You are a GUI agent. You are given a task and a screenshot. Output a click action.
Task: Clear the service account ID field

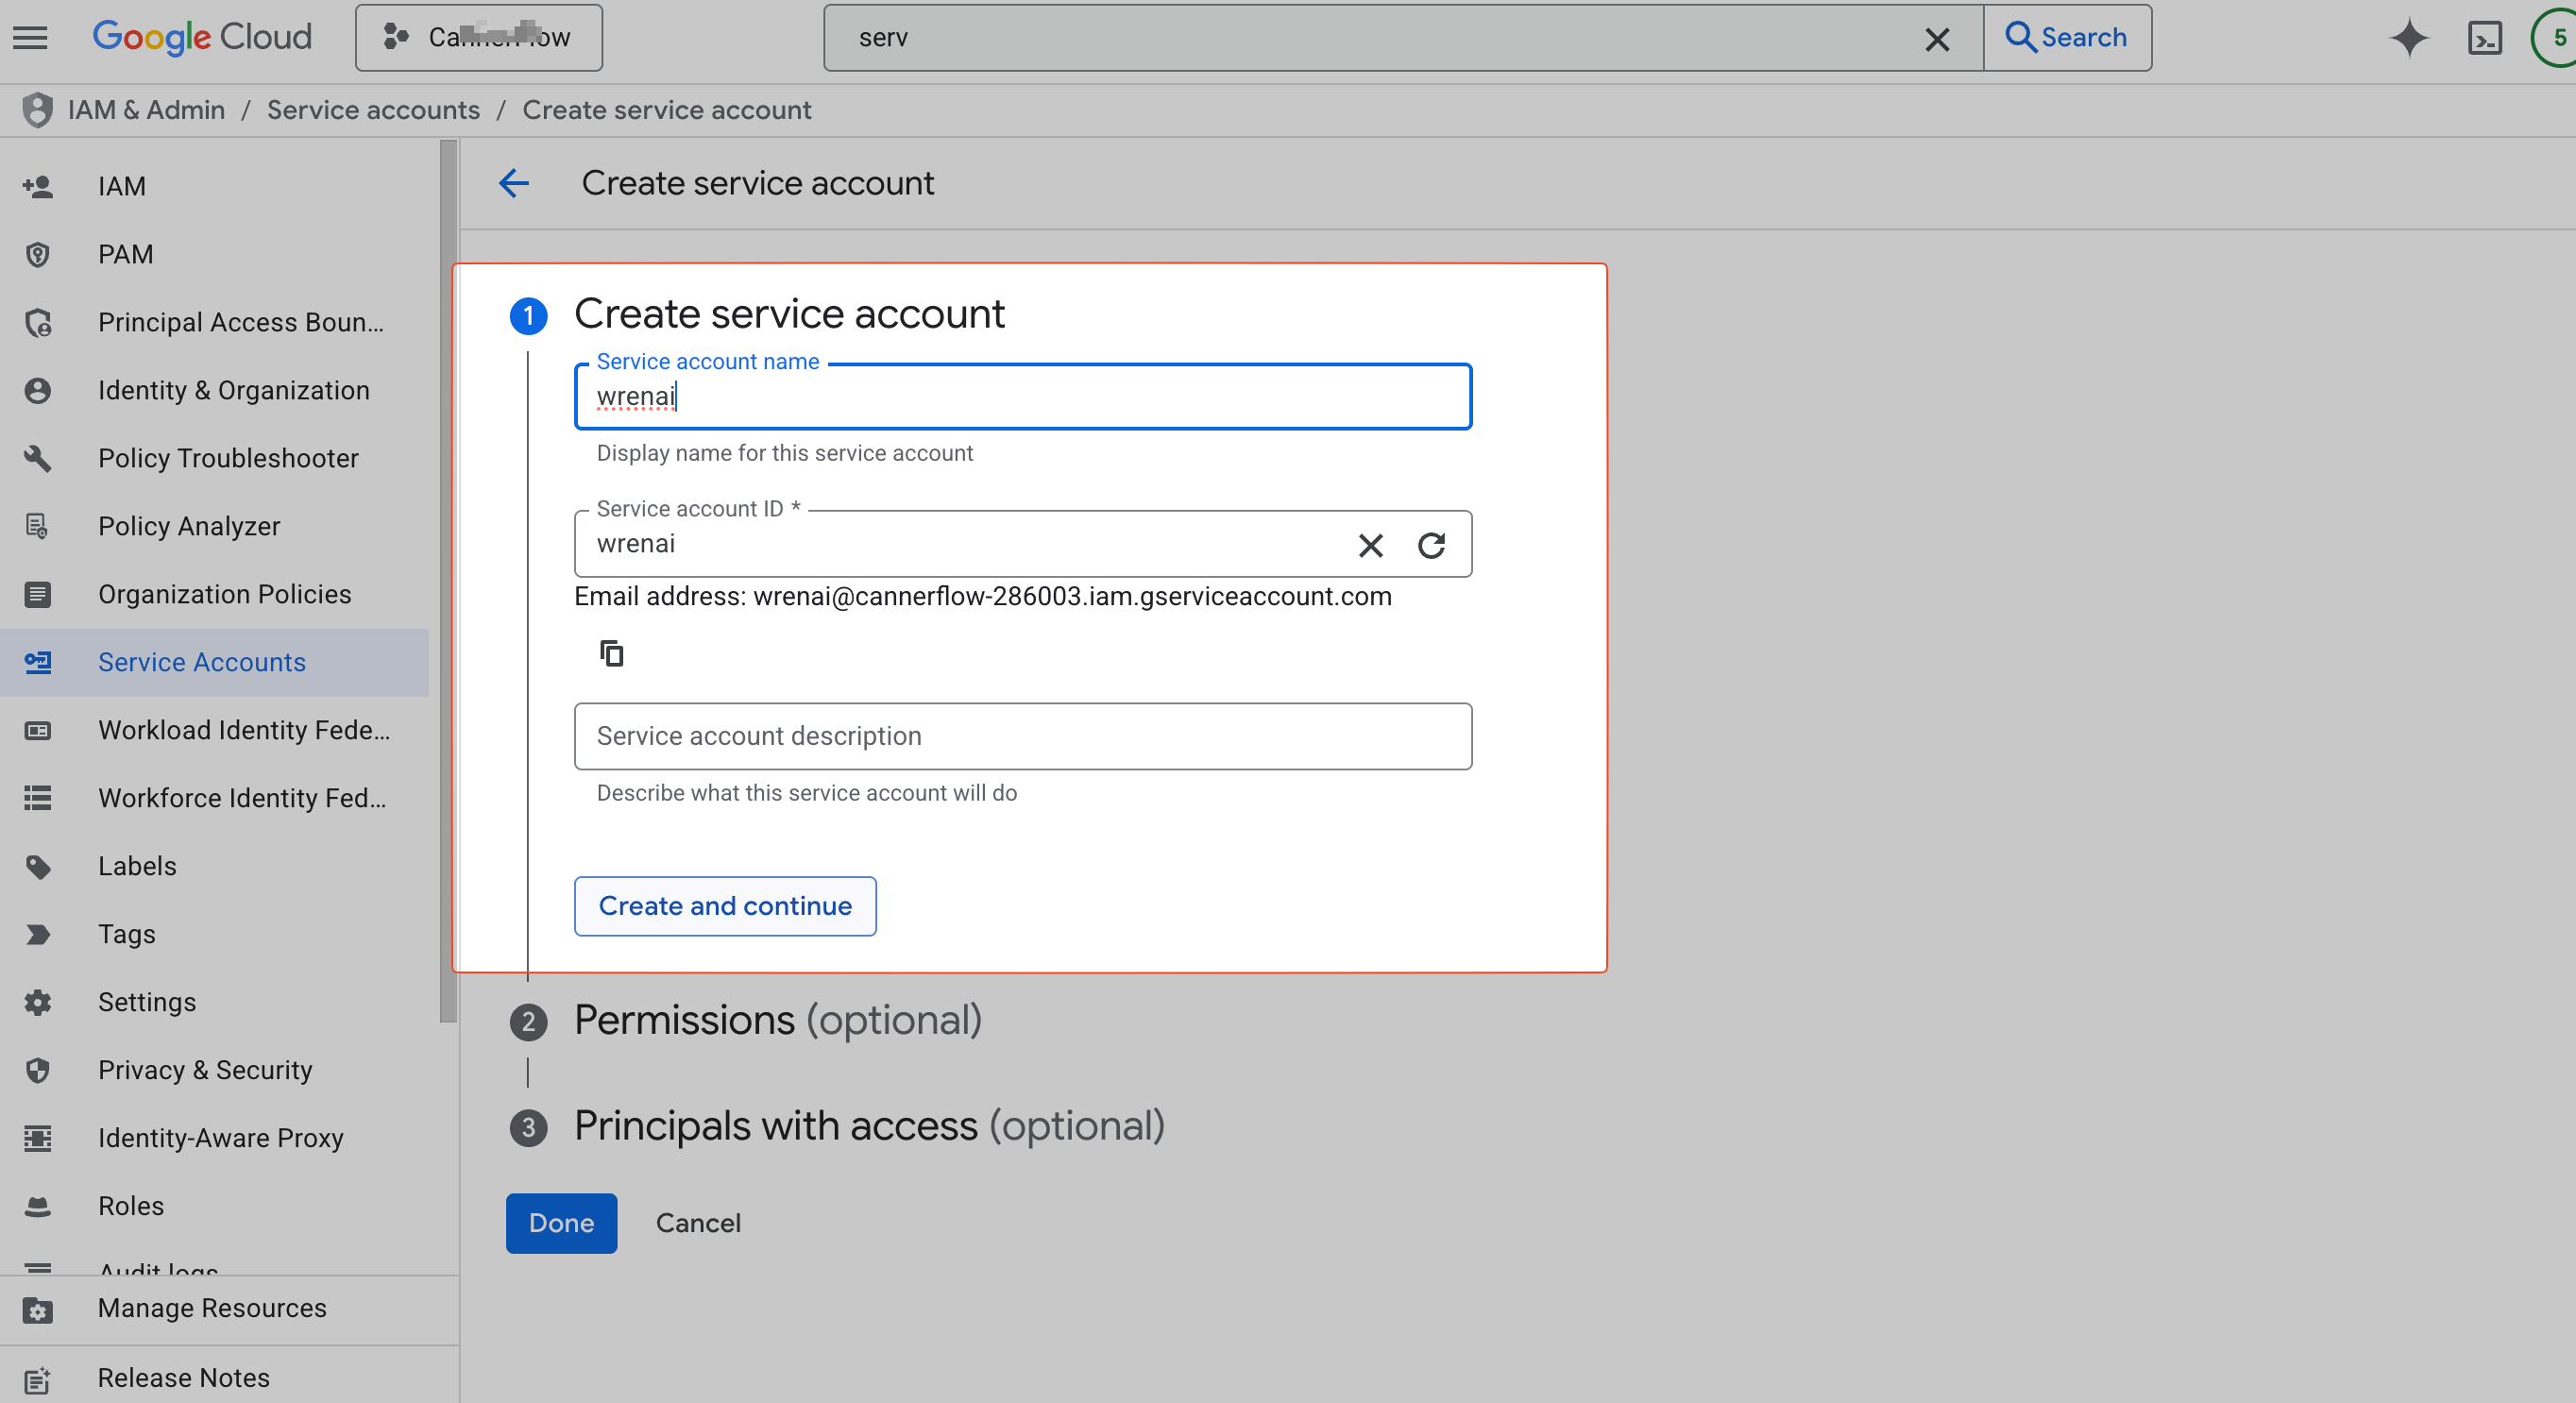click(x=1370, y=546)
